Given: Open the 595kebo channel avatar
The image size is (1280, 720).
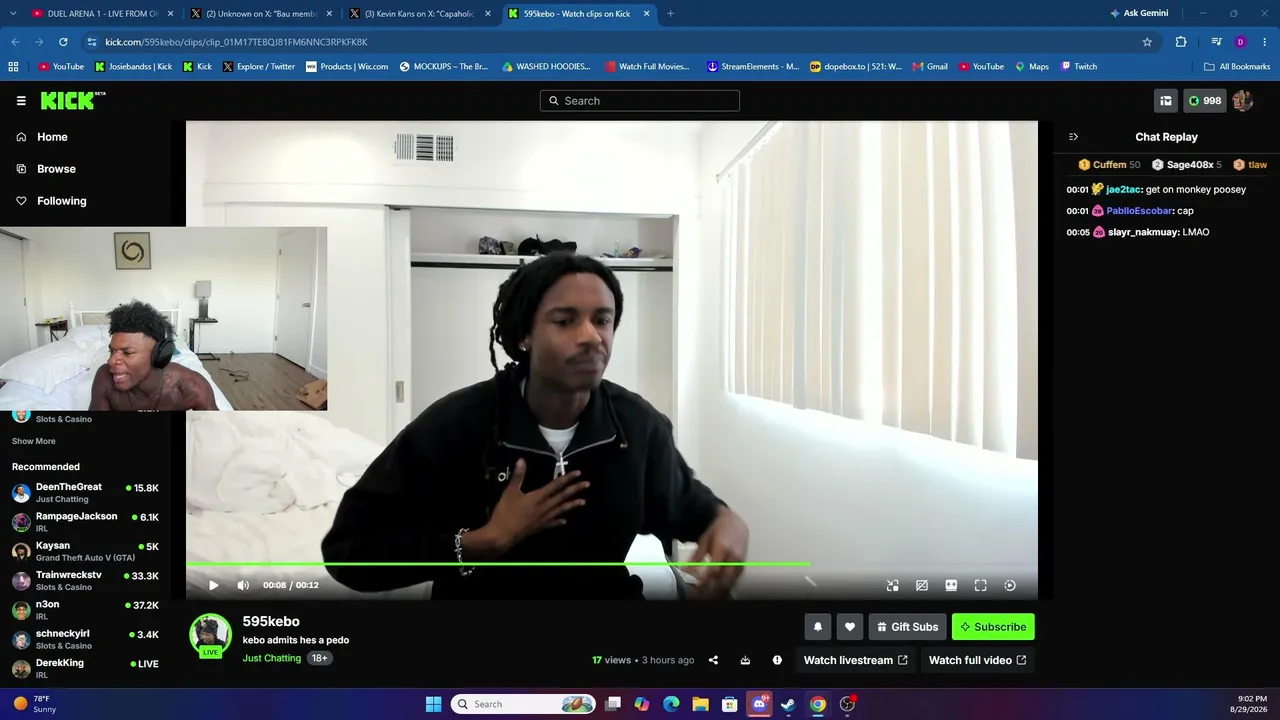Looking at the screenshot, I should pos(210,635).
